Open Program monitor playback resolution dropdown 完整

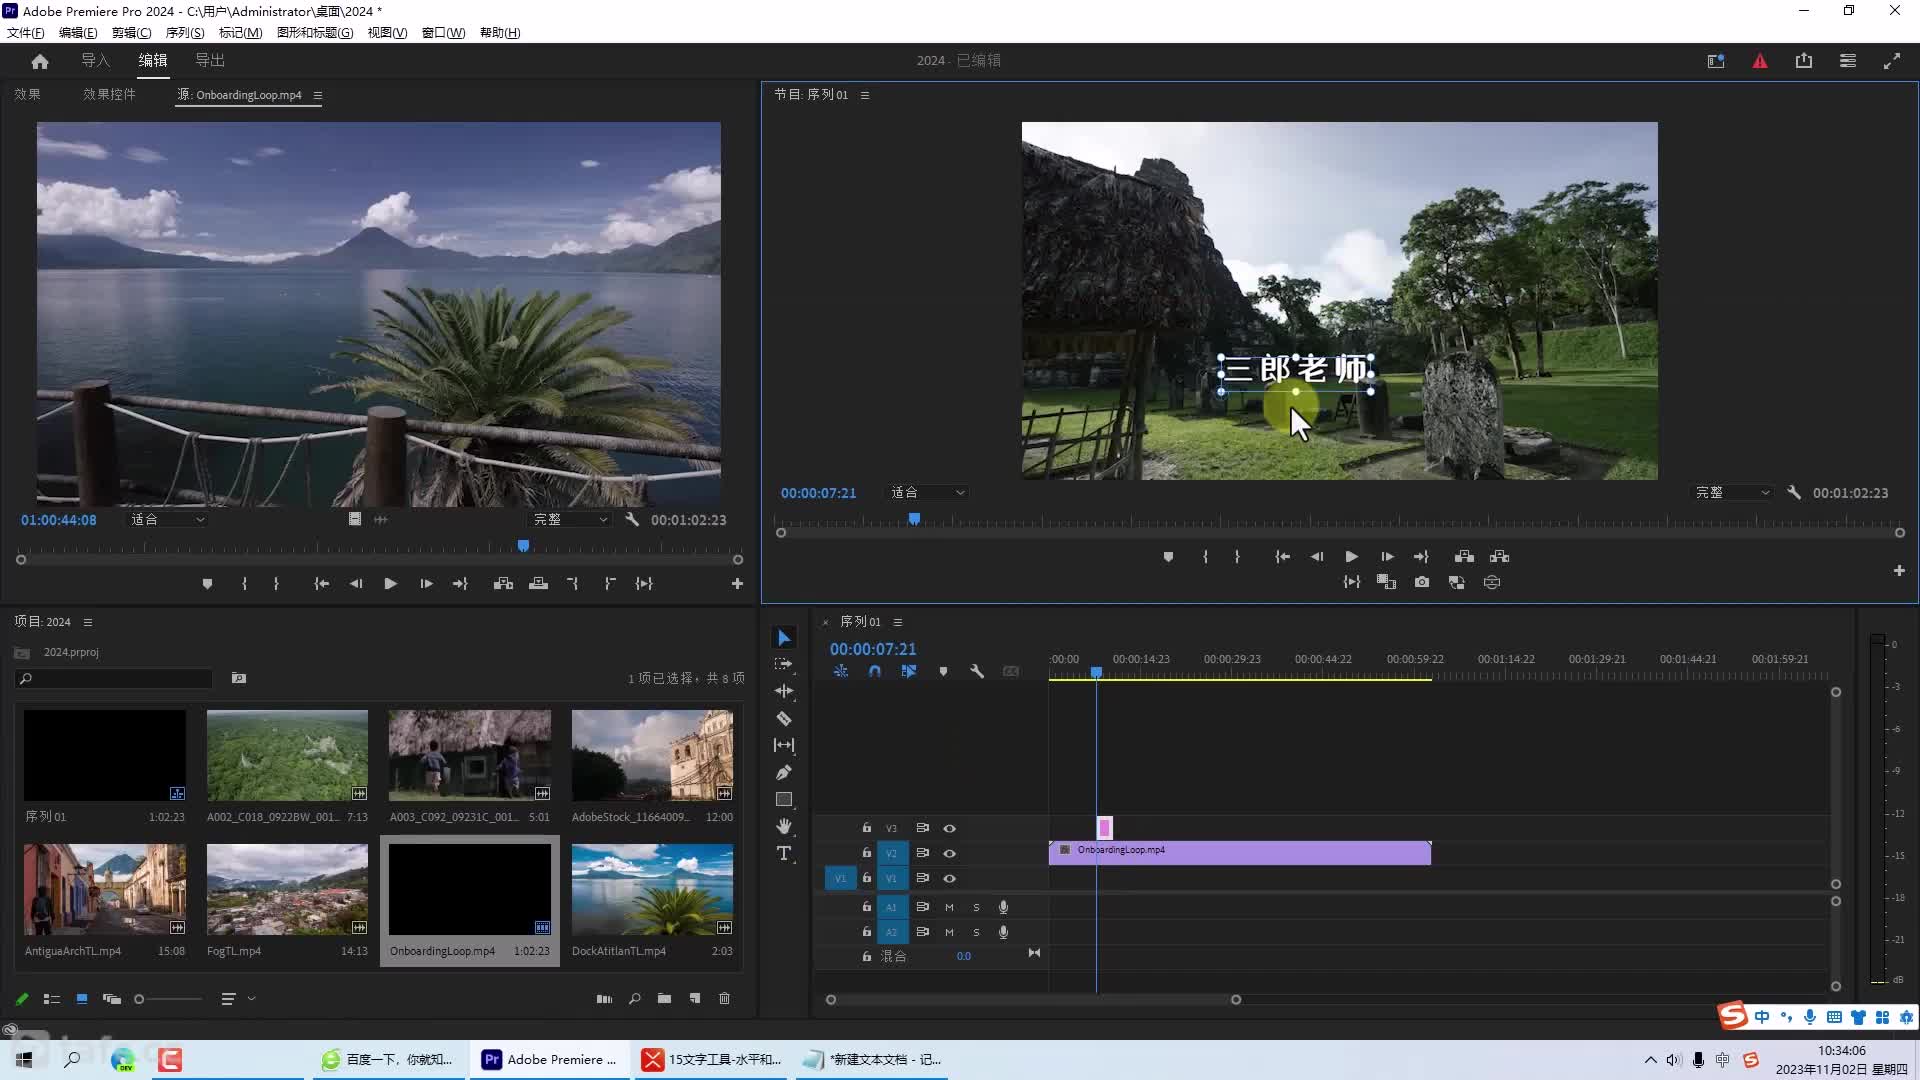tap(1733, 492)
